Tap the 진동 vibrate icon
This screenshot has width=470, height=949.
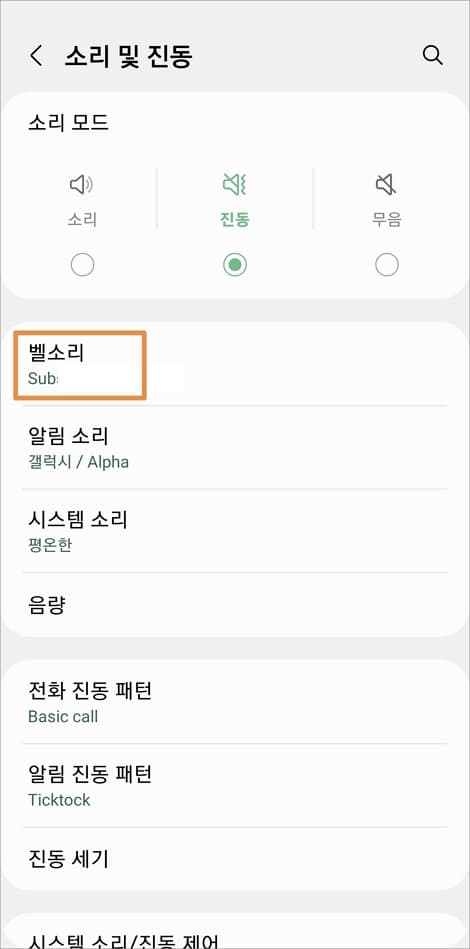(235, 185)
